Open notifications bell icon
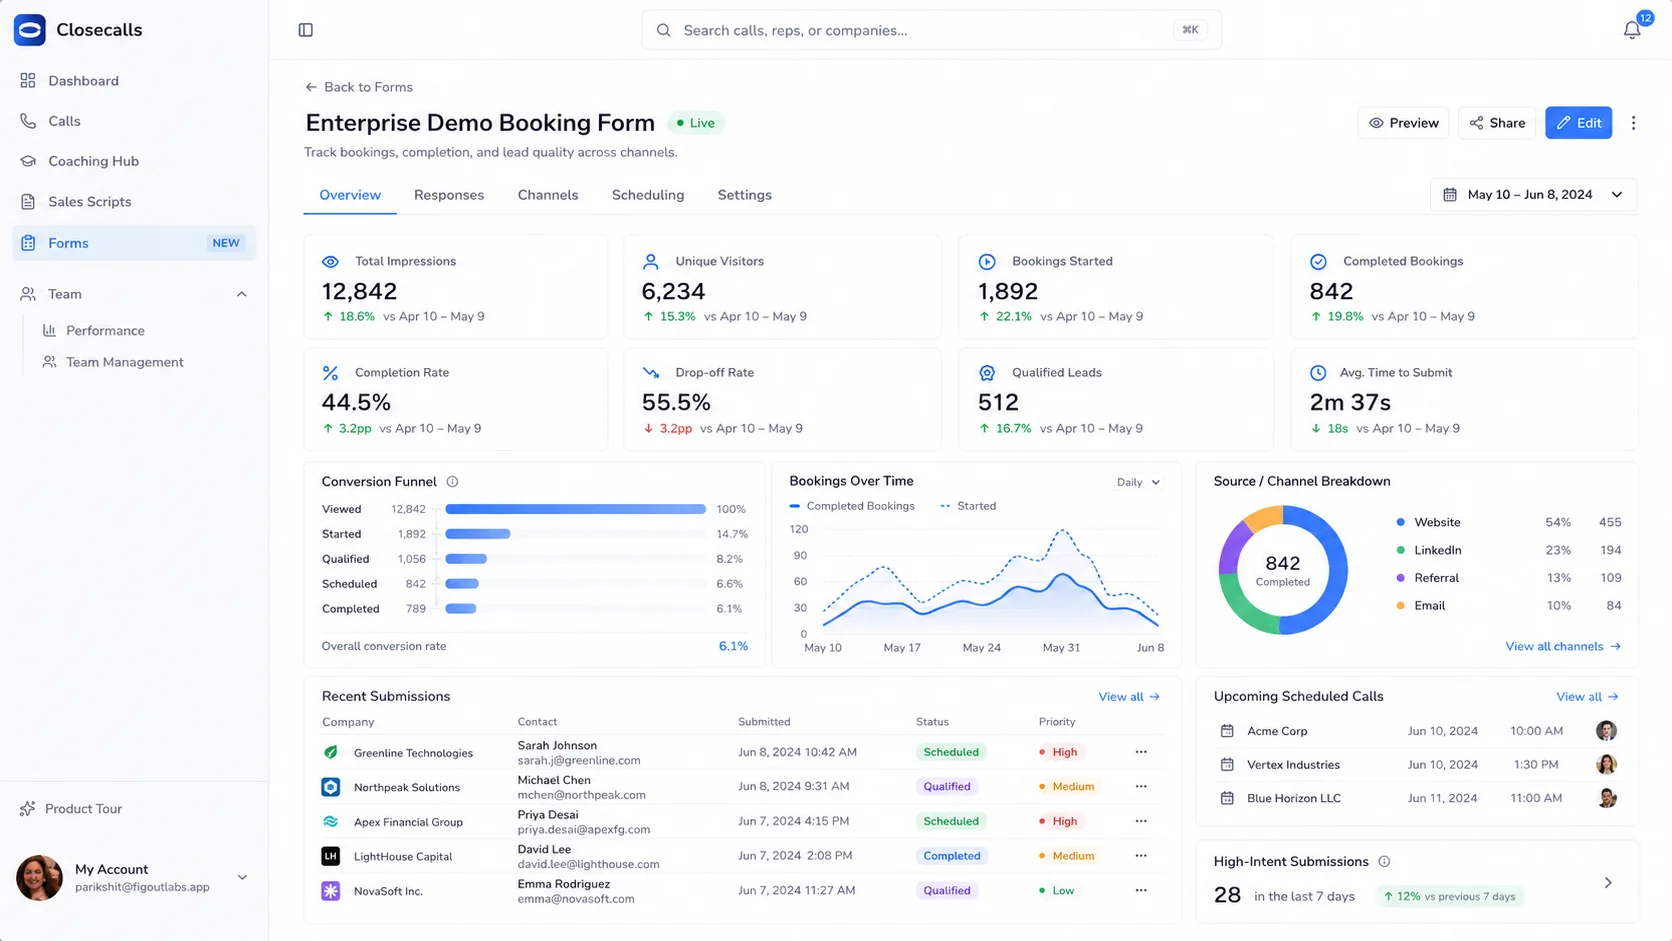 tap(1632, 30)
